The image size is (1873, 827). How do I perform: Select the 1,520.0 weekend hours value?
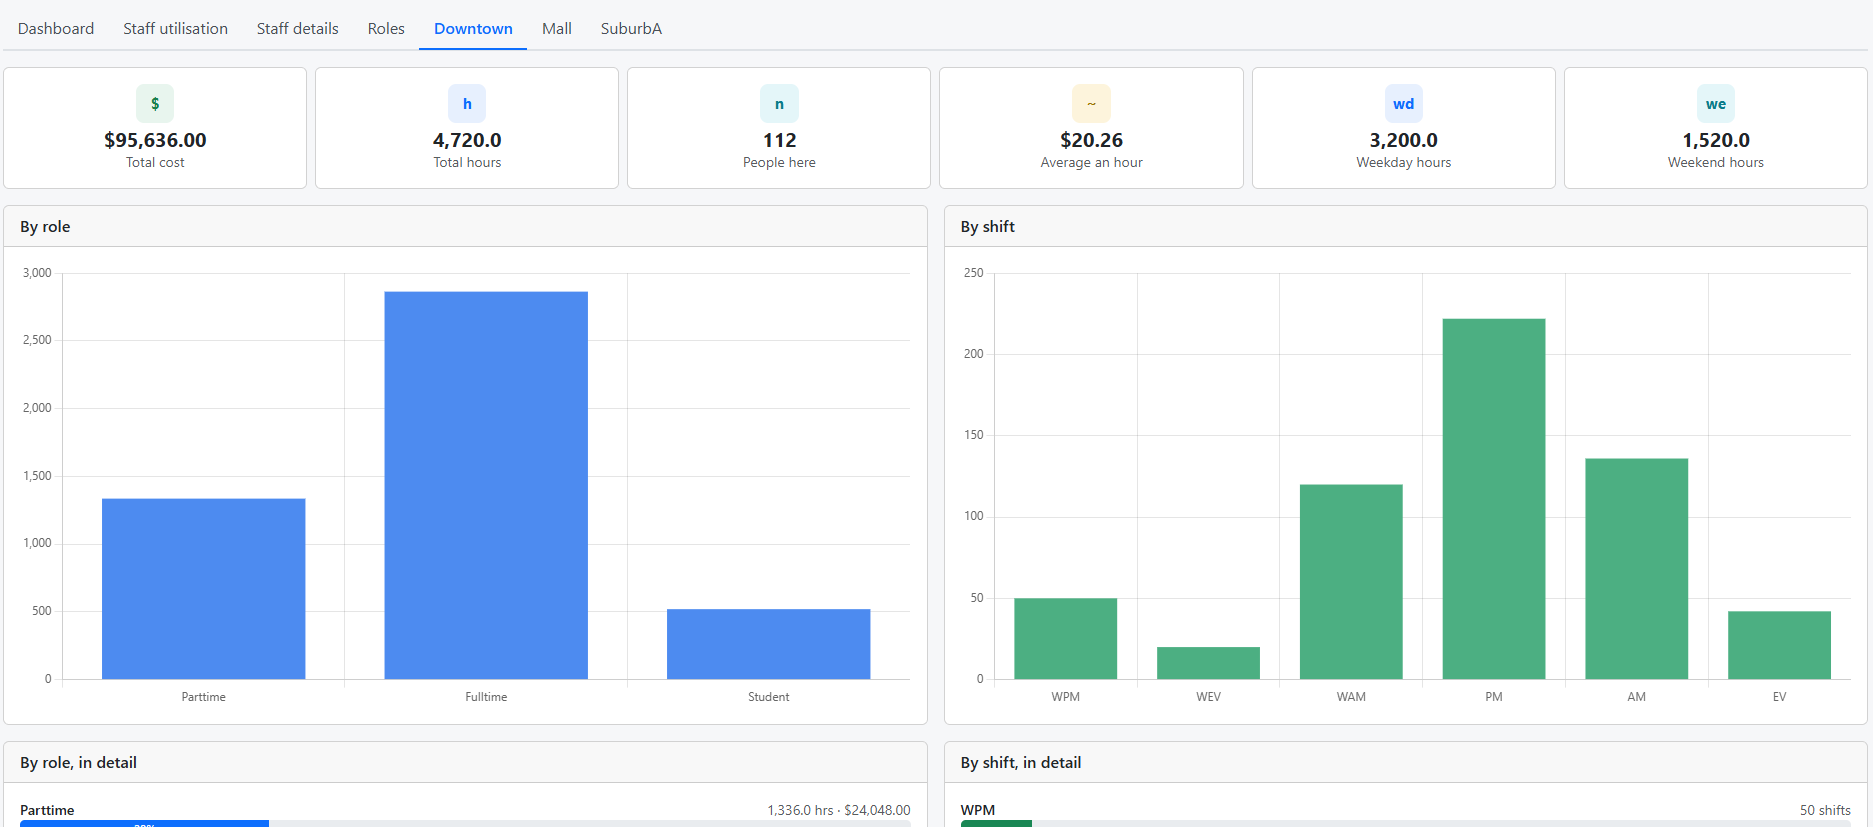click(1716, 140)
